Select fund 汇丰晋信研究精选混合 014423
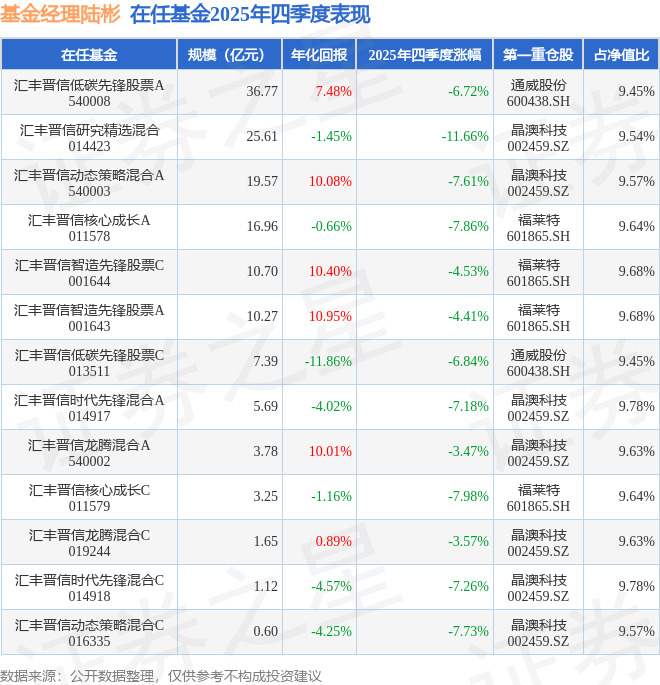This screenshot has width=660, height=685. point(89,138)
